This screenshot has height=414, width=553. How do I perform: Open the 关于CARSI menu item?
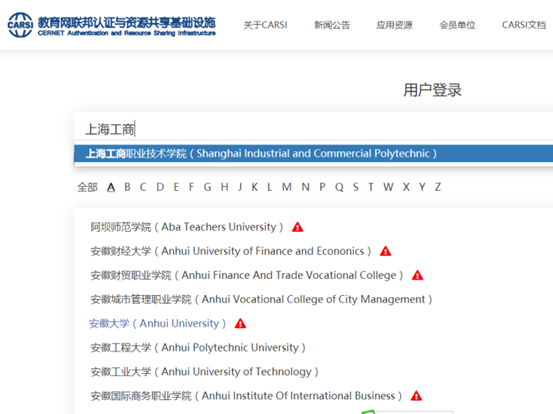266,25
